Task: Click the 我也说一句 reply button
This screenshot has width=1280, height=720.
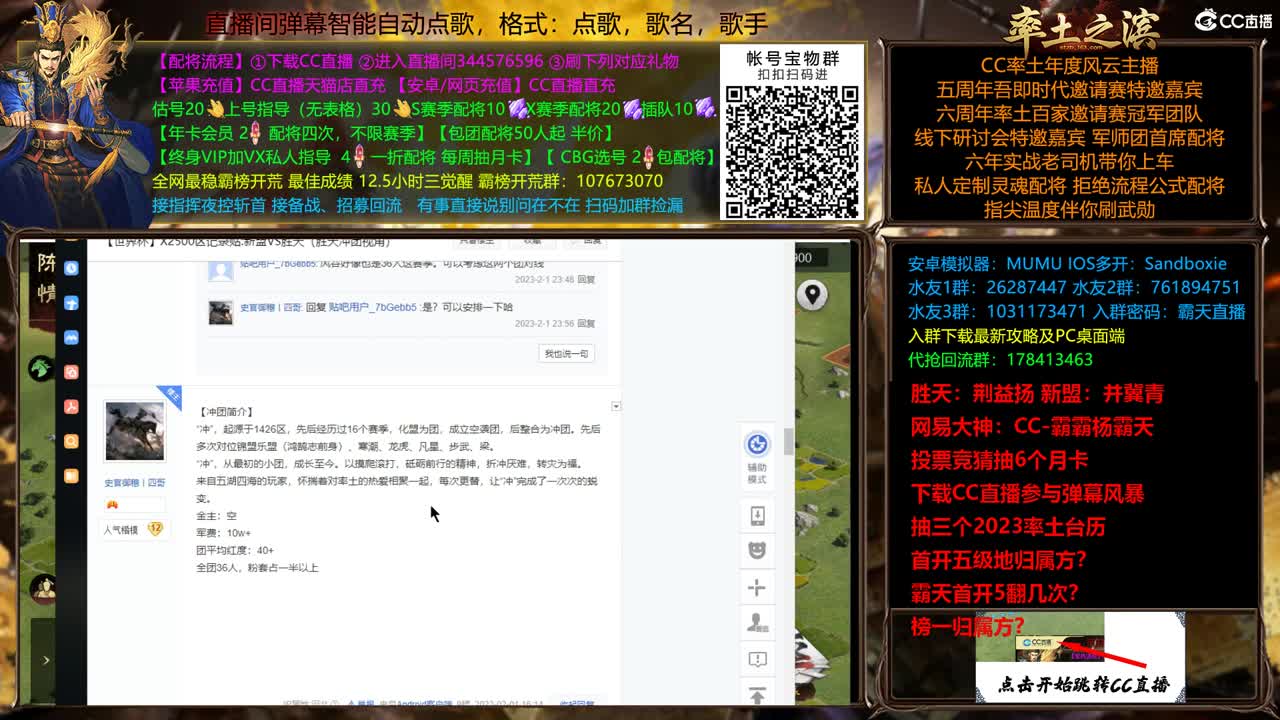Action: point(567,353)
